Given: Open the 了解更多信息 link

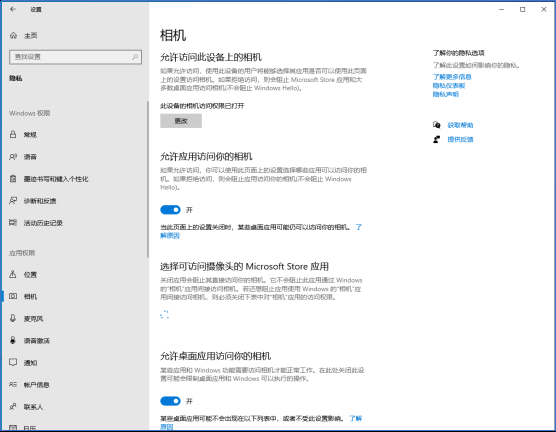Looking at the screenshot, I should (452, 77).
